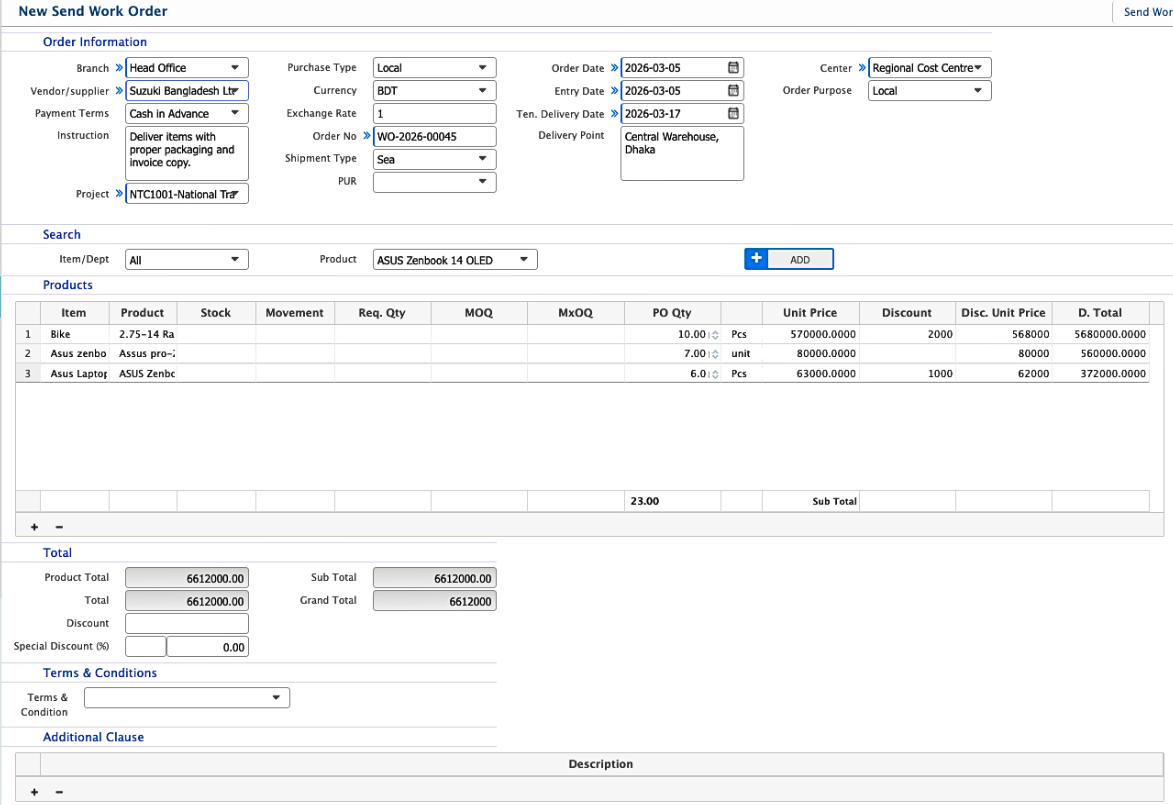Click the Delivery Point text area
The width and height of the screenshot is (1173, 805).
coord(682,153)
